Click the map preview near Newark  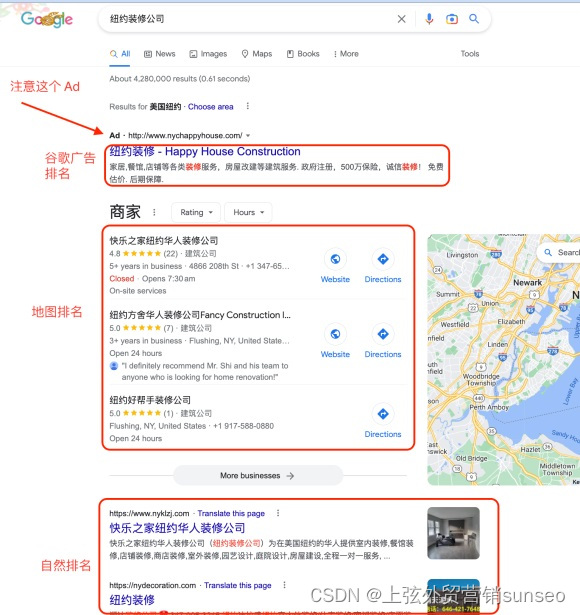click(504, 360)
